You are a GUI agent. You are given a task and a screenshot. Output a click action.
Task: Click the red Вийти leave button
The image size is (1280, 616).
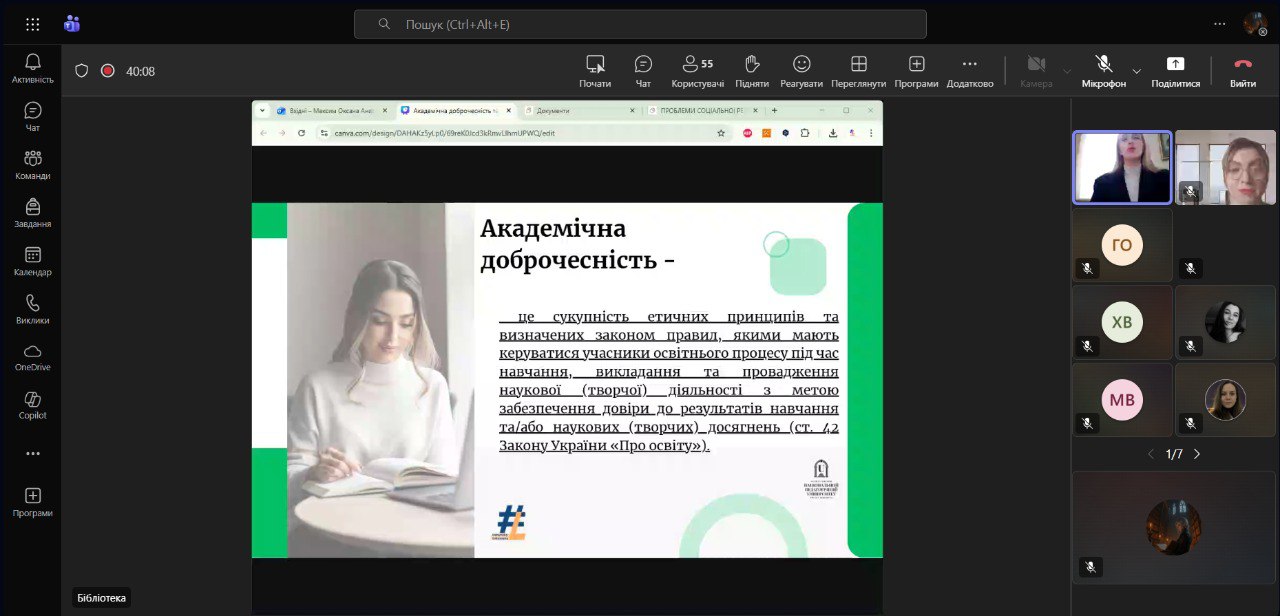pos(1242,70)
